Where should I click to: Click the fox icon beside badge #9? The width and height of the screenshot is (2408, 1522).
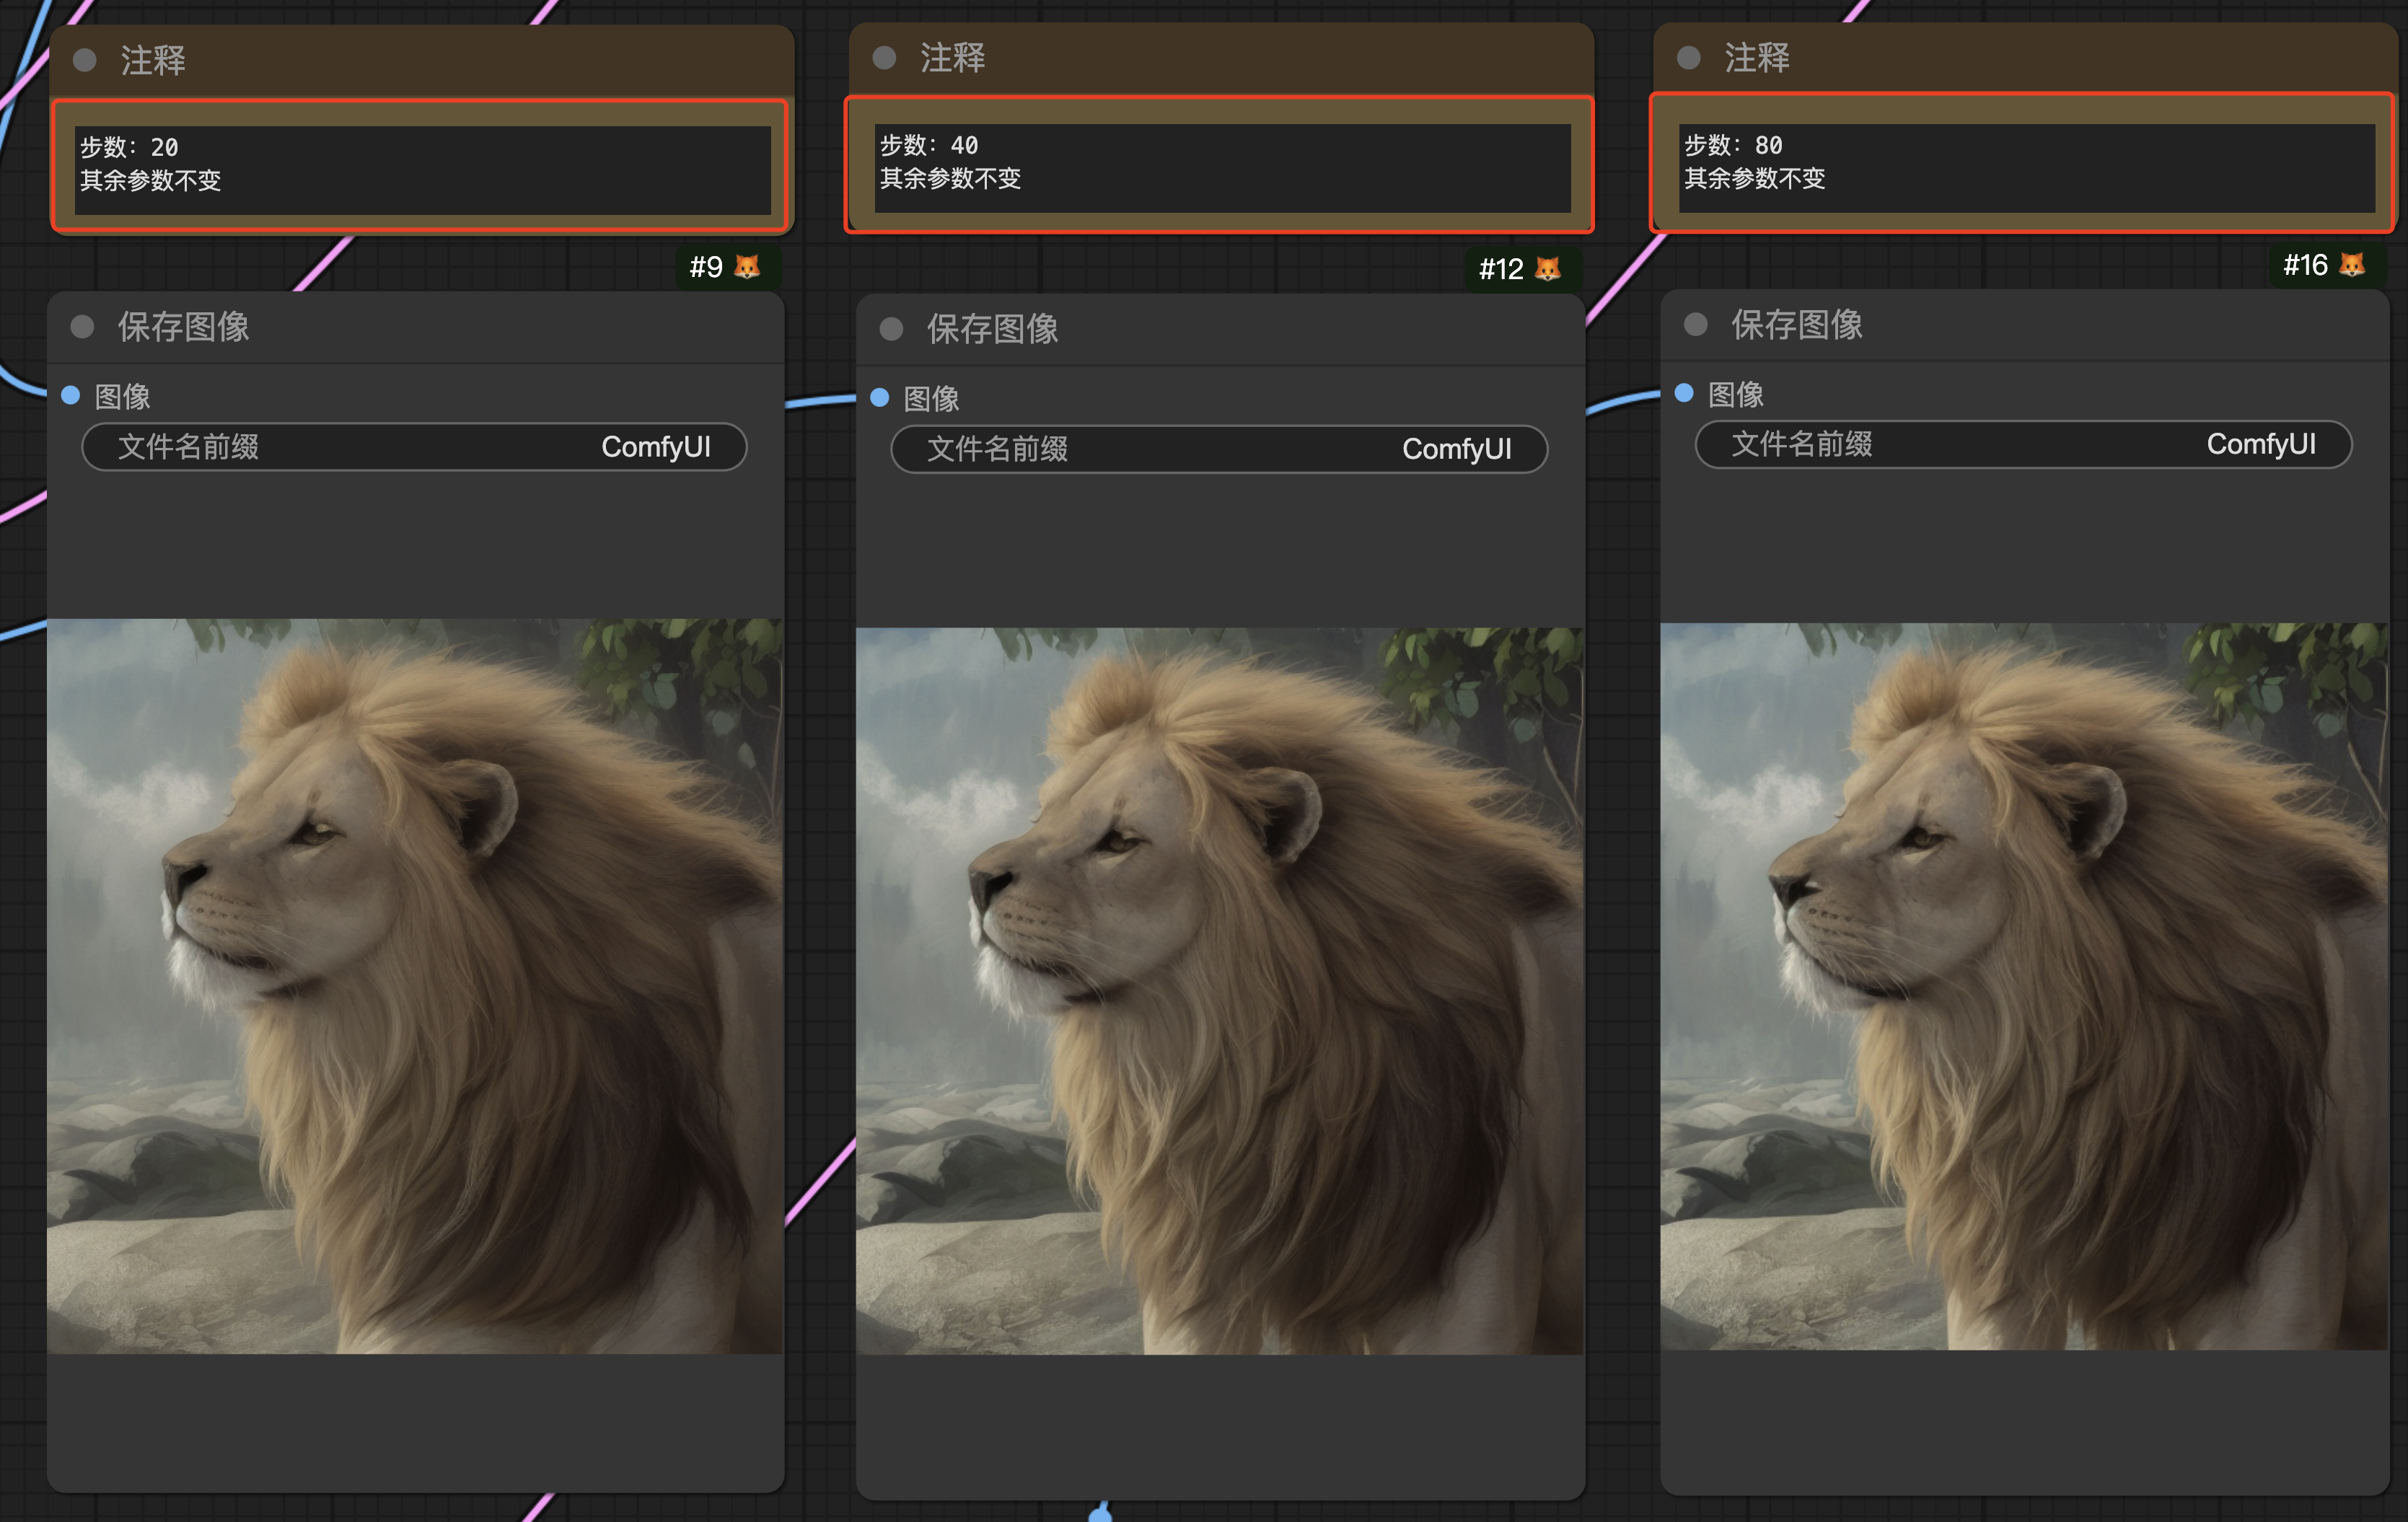pos(747,267)
